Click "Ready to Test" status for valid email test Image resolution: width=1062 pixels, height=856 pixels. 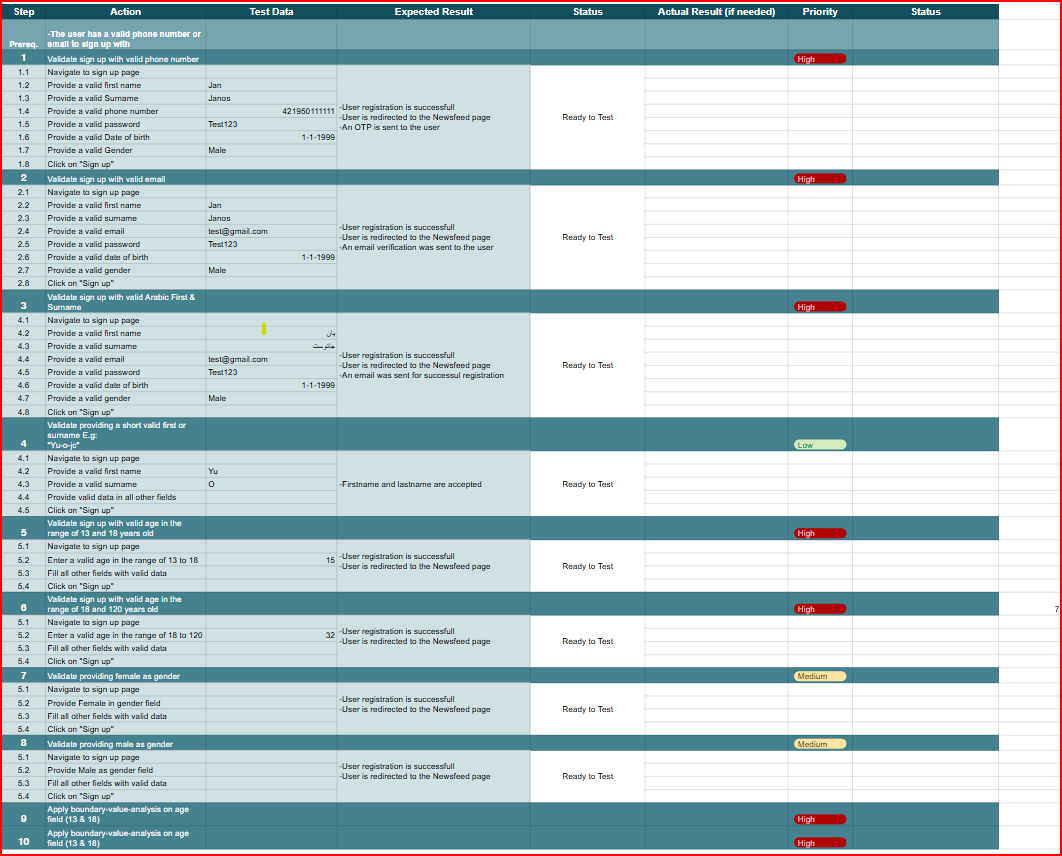[x=587, y=237]
